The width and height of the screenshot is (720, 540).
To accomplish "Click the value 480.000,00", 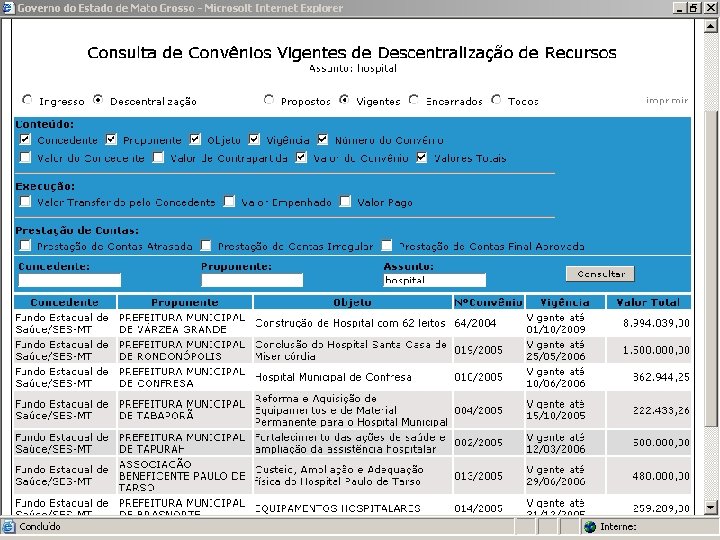I will 661,476.
